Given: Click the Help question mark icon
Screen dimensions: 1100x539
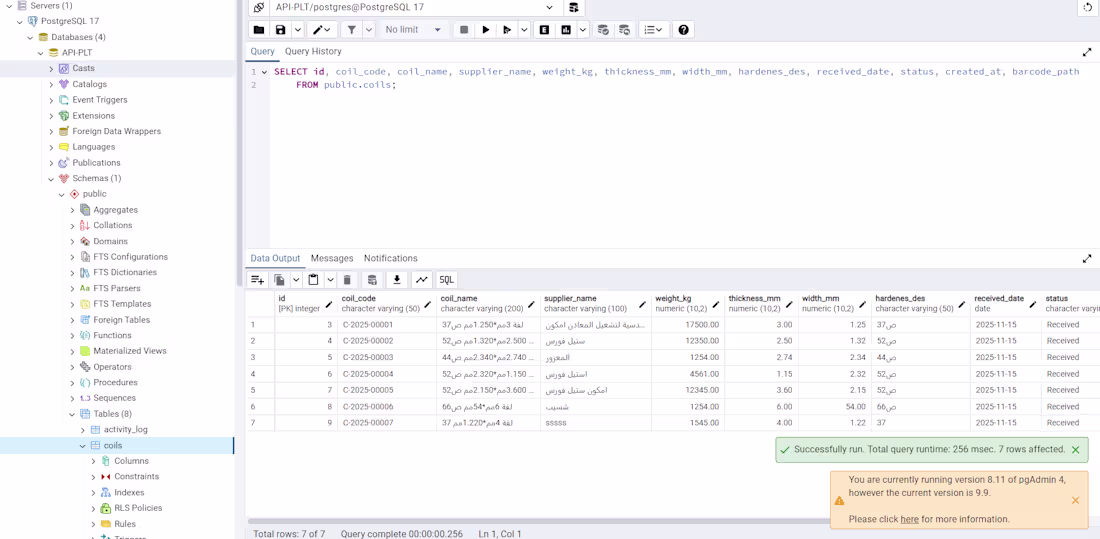Looking at the screenshot, I should tap(683, 29).
